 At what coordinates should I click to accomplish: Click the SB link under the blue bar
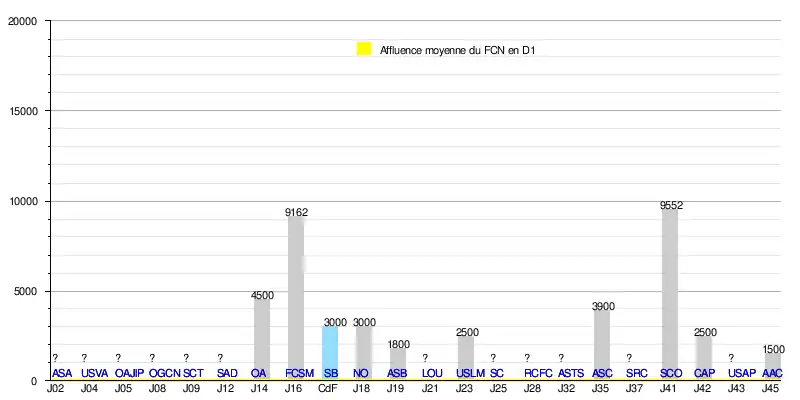(331, 373)
